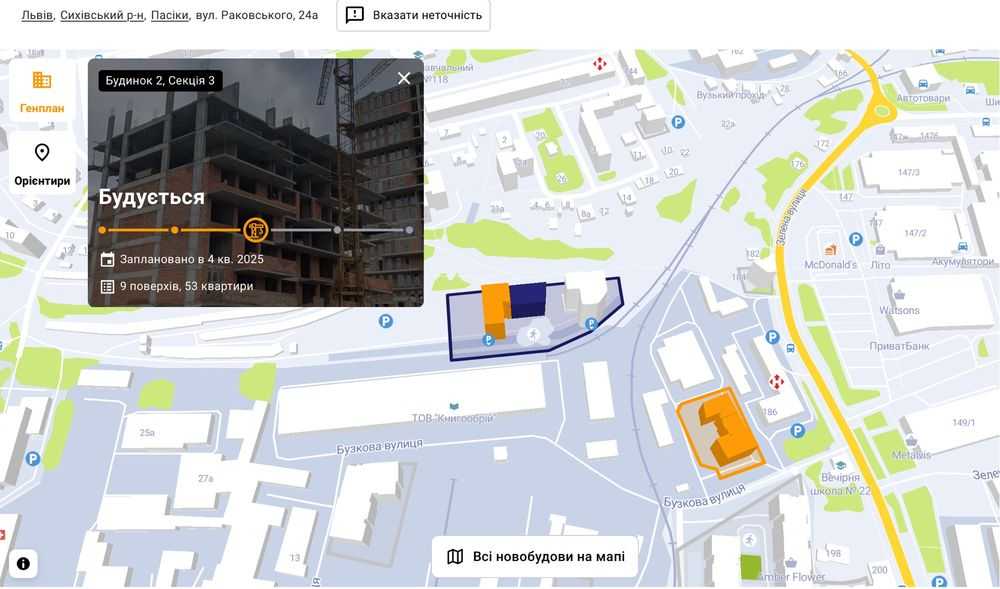Follow the Сихівський р-н breadcrumb link

pyautogui.click(x=102, y=15)
